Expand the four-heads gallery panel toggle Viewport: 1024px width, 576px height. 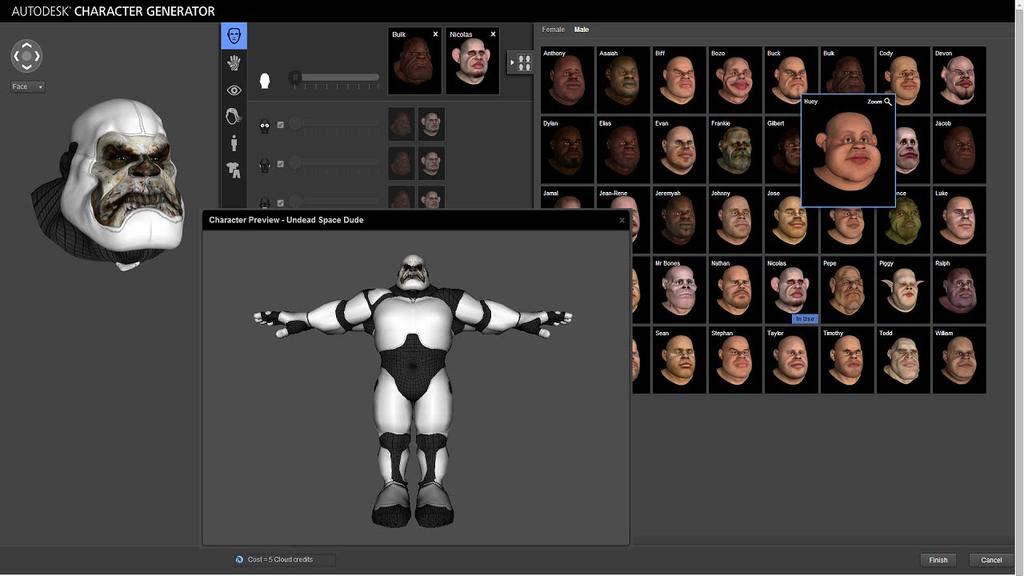pos(520,63)
